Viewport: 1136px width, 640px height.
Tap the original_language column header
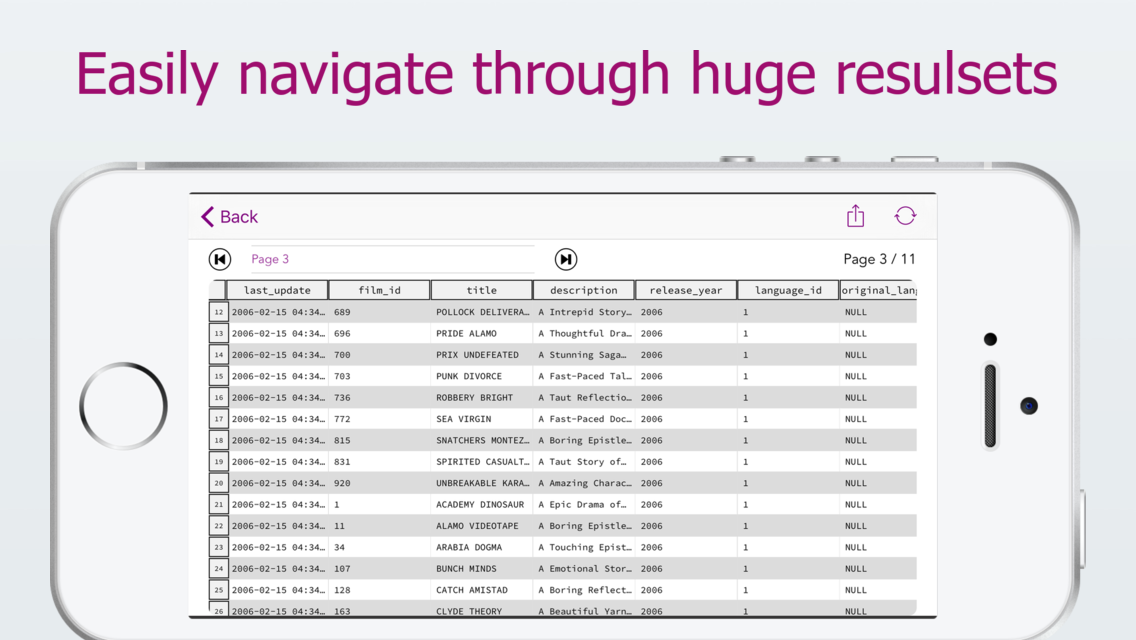click(x=879, y=290)
